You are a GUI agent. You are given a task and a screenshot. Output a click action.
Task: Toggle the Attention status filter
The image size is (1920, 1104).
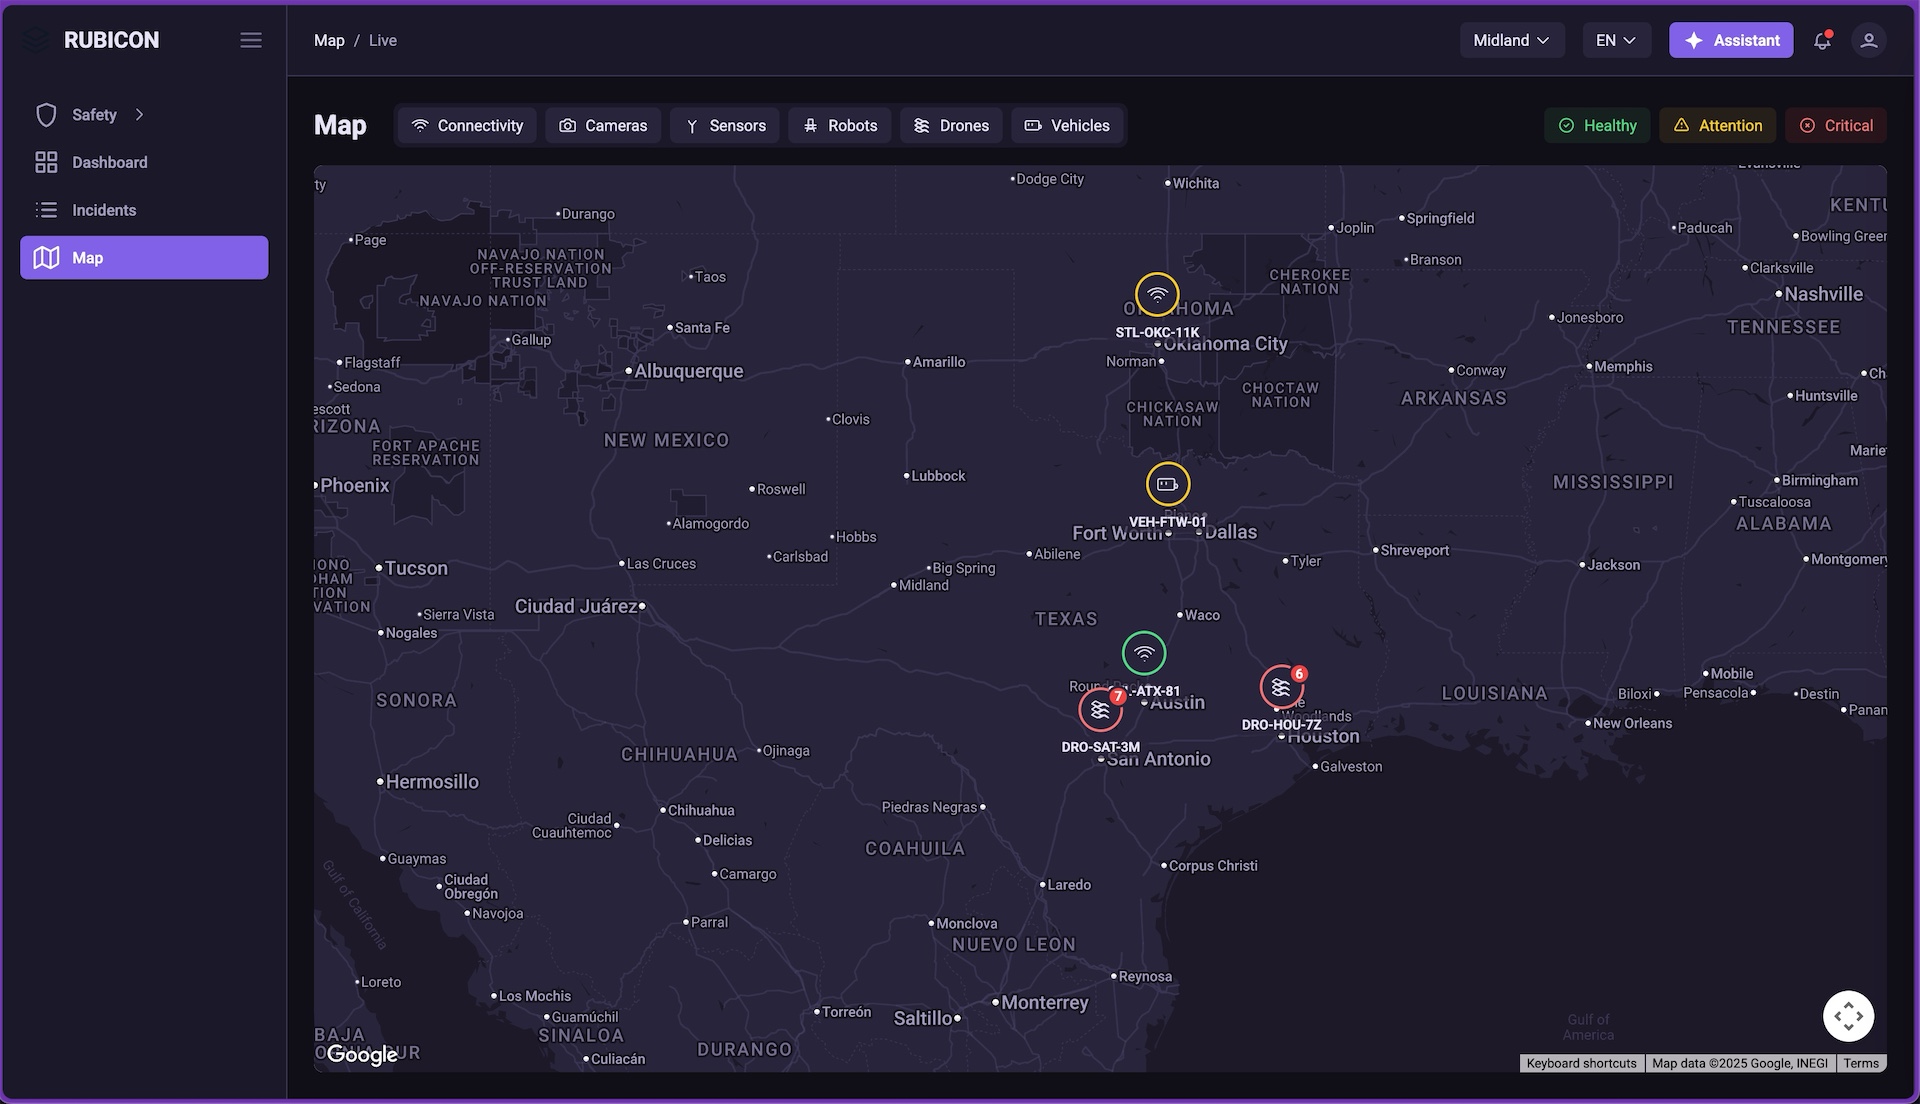point(1718,125)
